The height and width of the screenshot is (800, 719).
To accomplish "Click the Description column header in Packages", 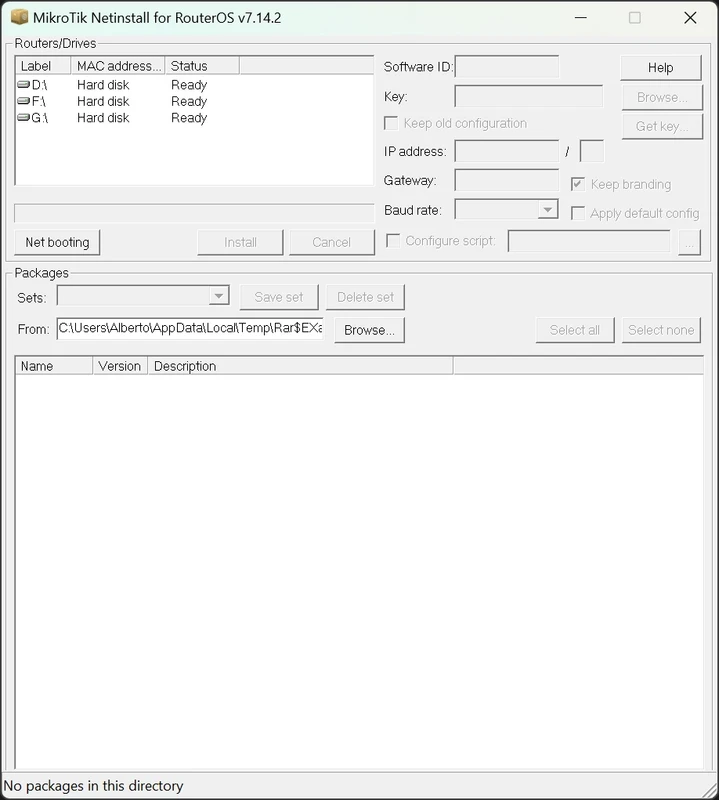I will coord(300,366).
